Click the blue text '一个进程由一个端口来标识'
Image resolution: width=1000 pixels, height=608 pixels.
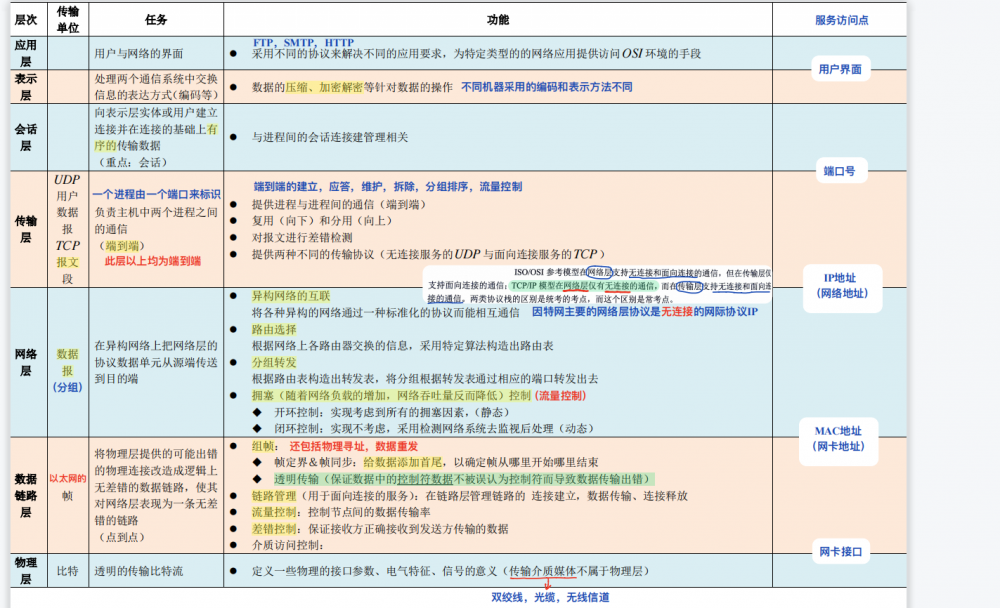[x=156, y=194]
